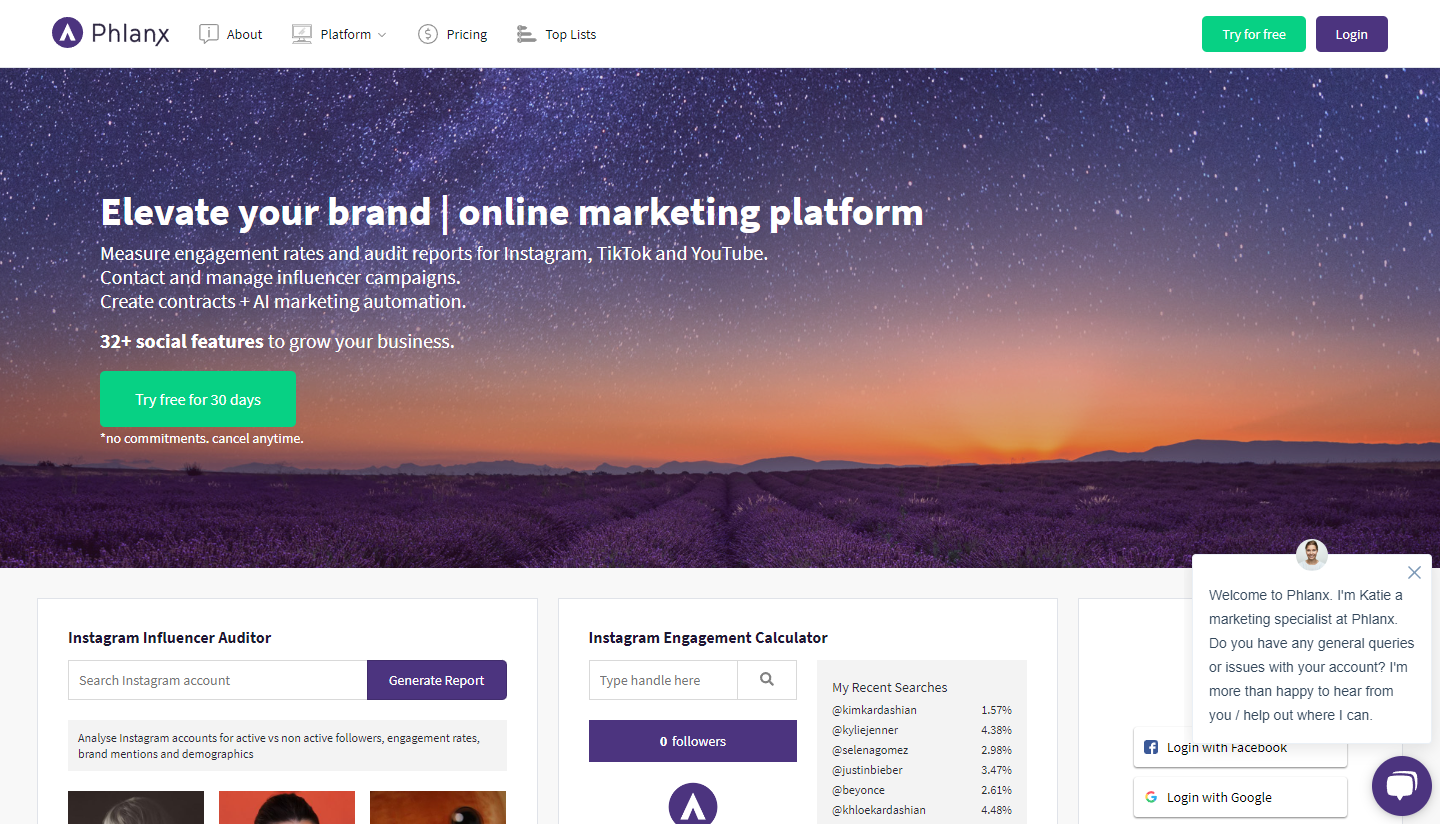The height and width of the screenshot is (824, 1440).
Task: Click the magnifier search icon in Engagement Calculator
Action: (x=767, y=680)
